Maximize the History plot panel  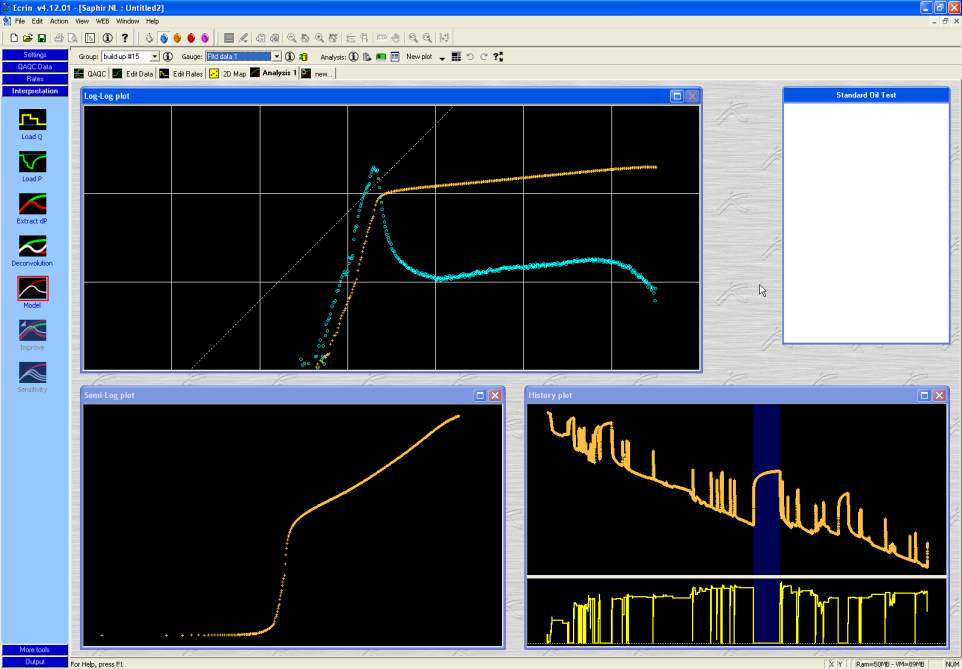pos(923,396)
